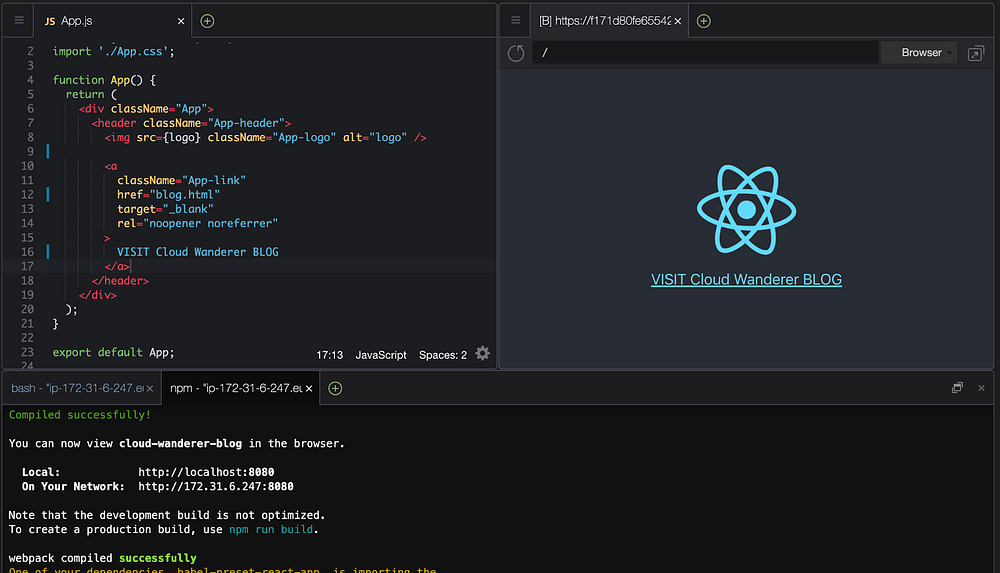The height and width of the screenshot is (573, 1000).
Task: Click the </header> closing tag line
Action: tap(120, 281)
